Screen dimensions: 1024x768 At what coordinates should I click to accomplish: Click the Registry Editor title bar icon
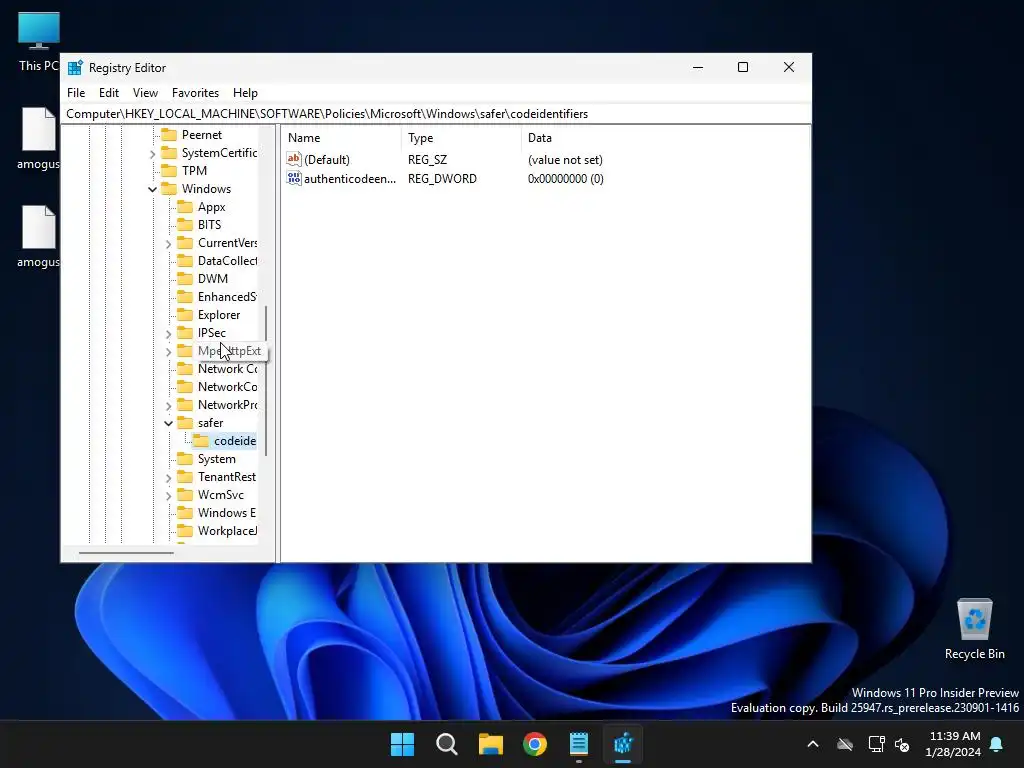[x=76, y=68]
